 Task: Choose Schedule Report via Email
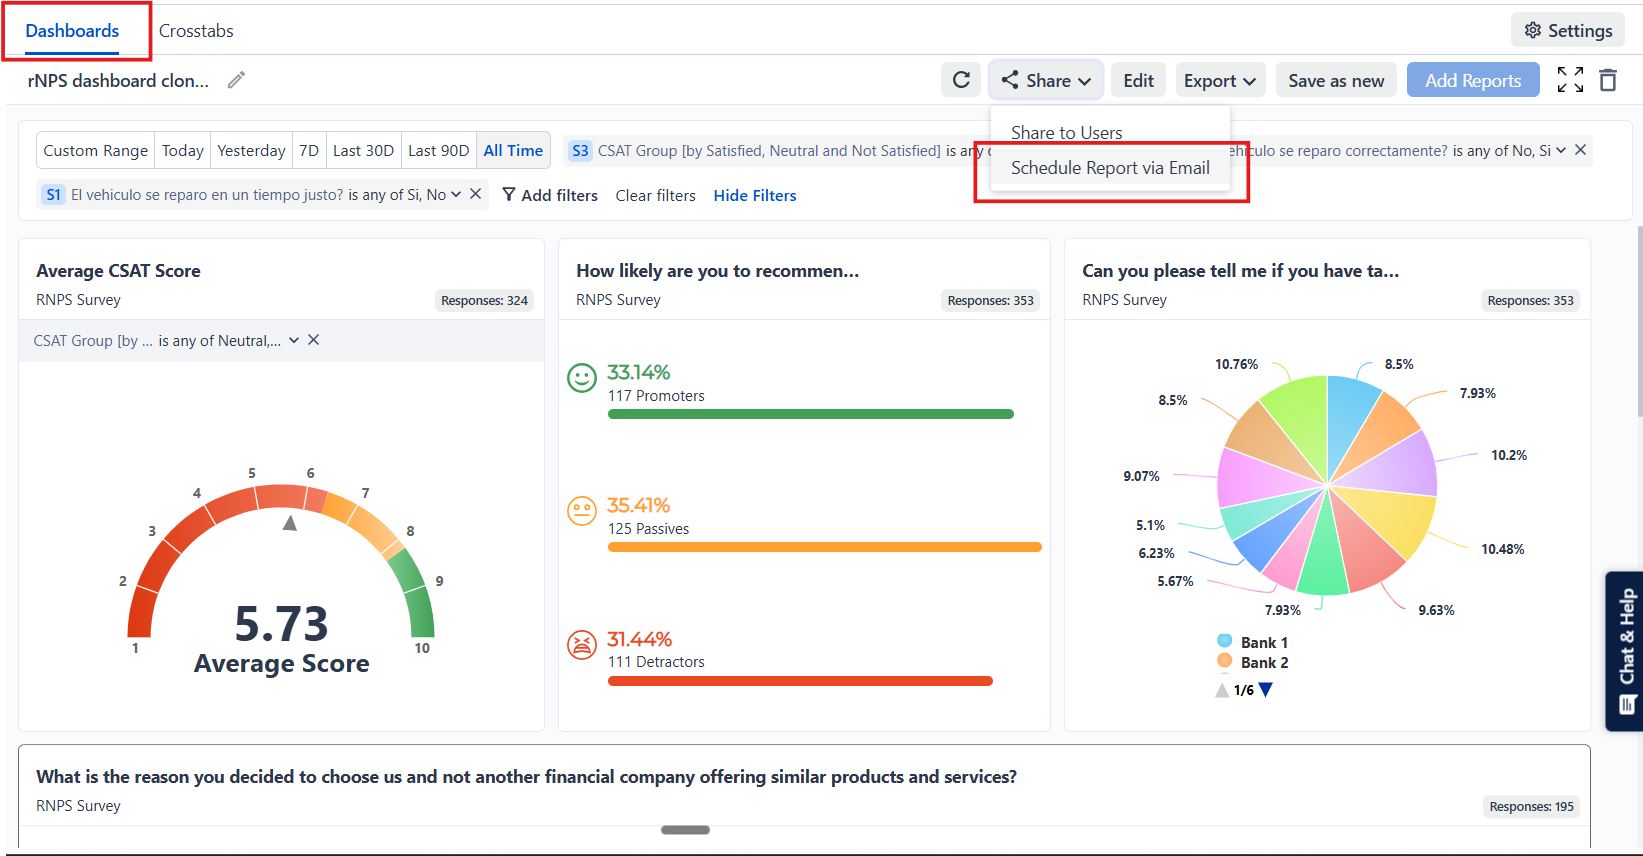1110,168
